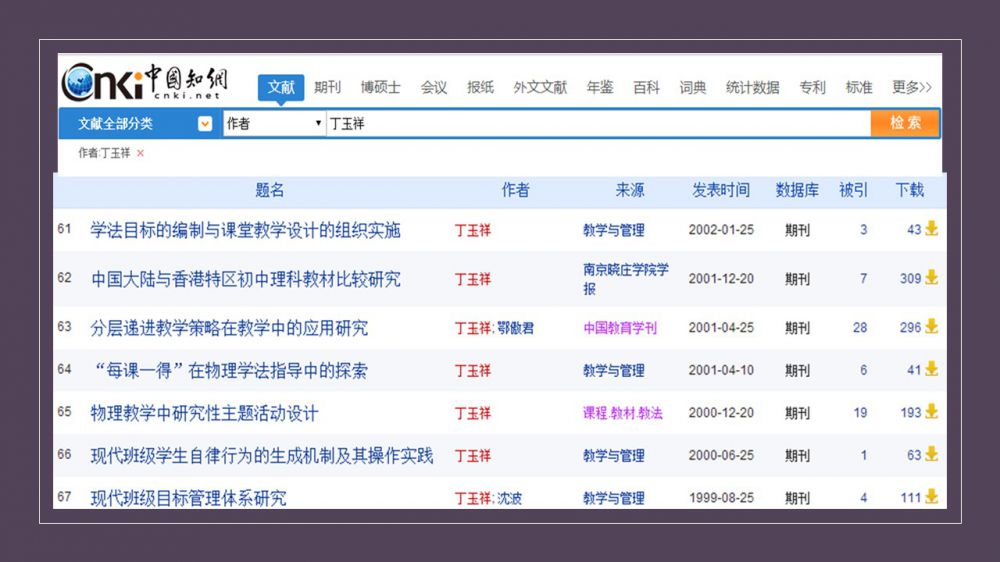Remove the 作者:丁玉祥 filter tag

click(x=140, y=153)
